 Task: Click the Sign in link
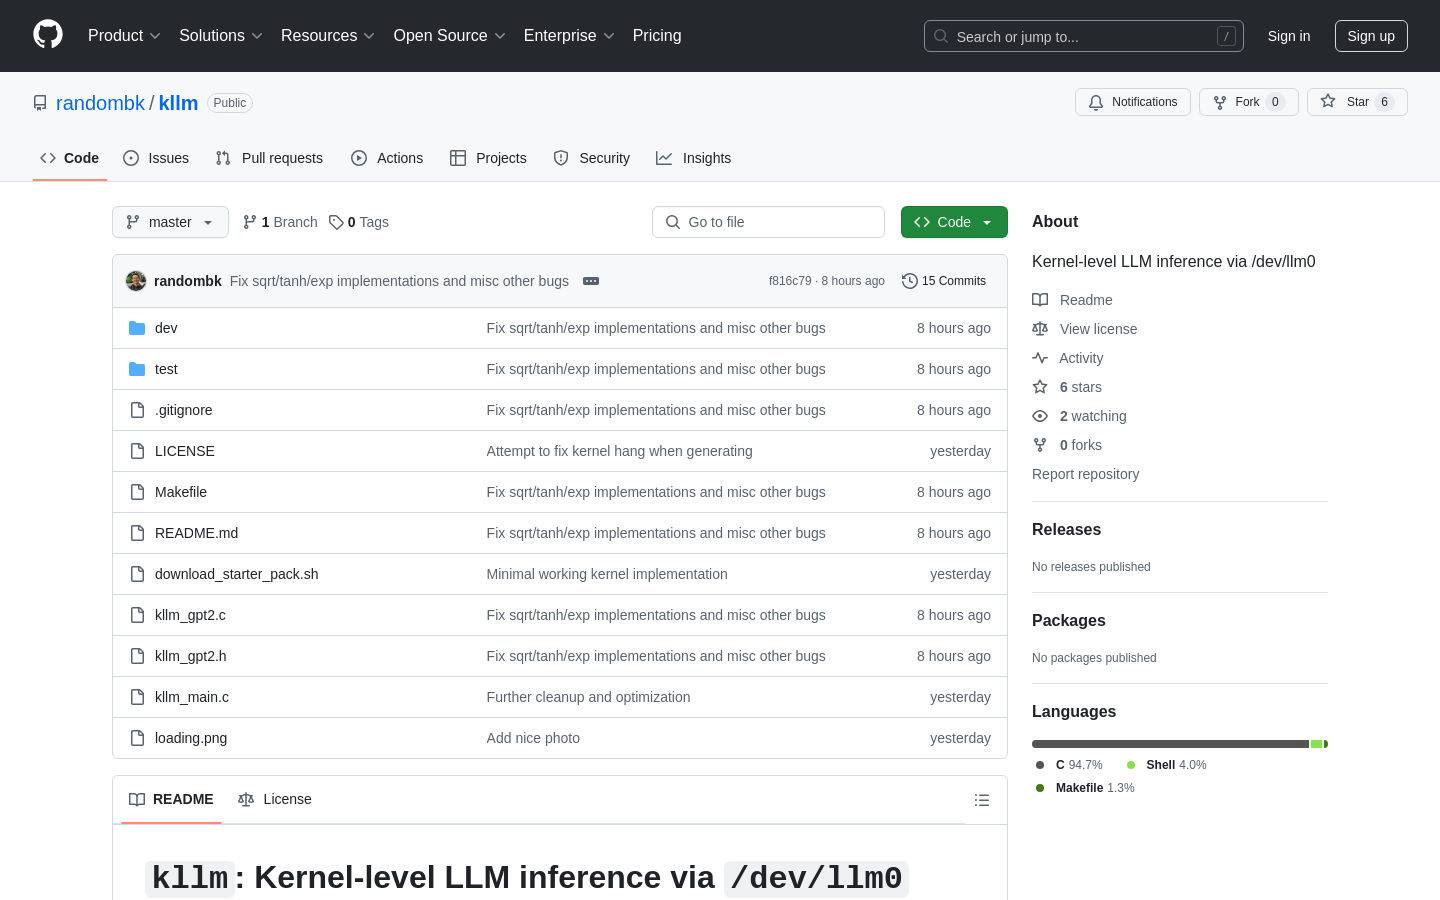click(x=1289, y=36)
